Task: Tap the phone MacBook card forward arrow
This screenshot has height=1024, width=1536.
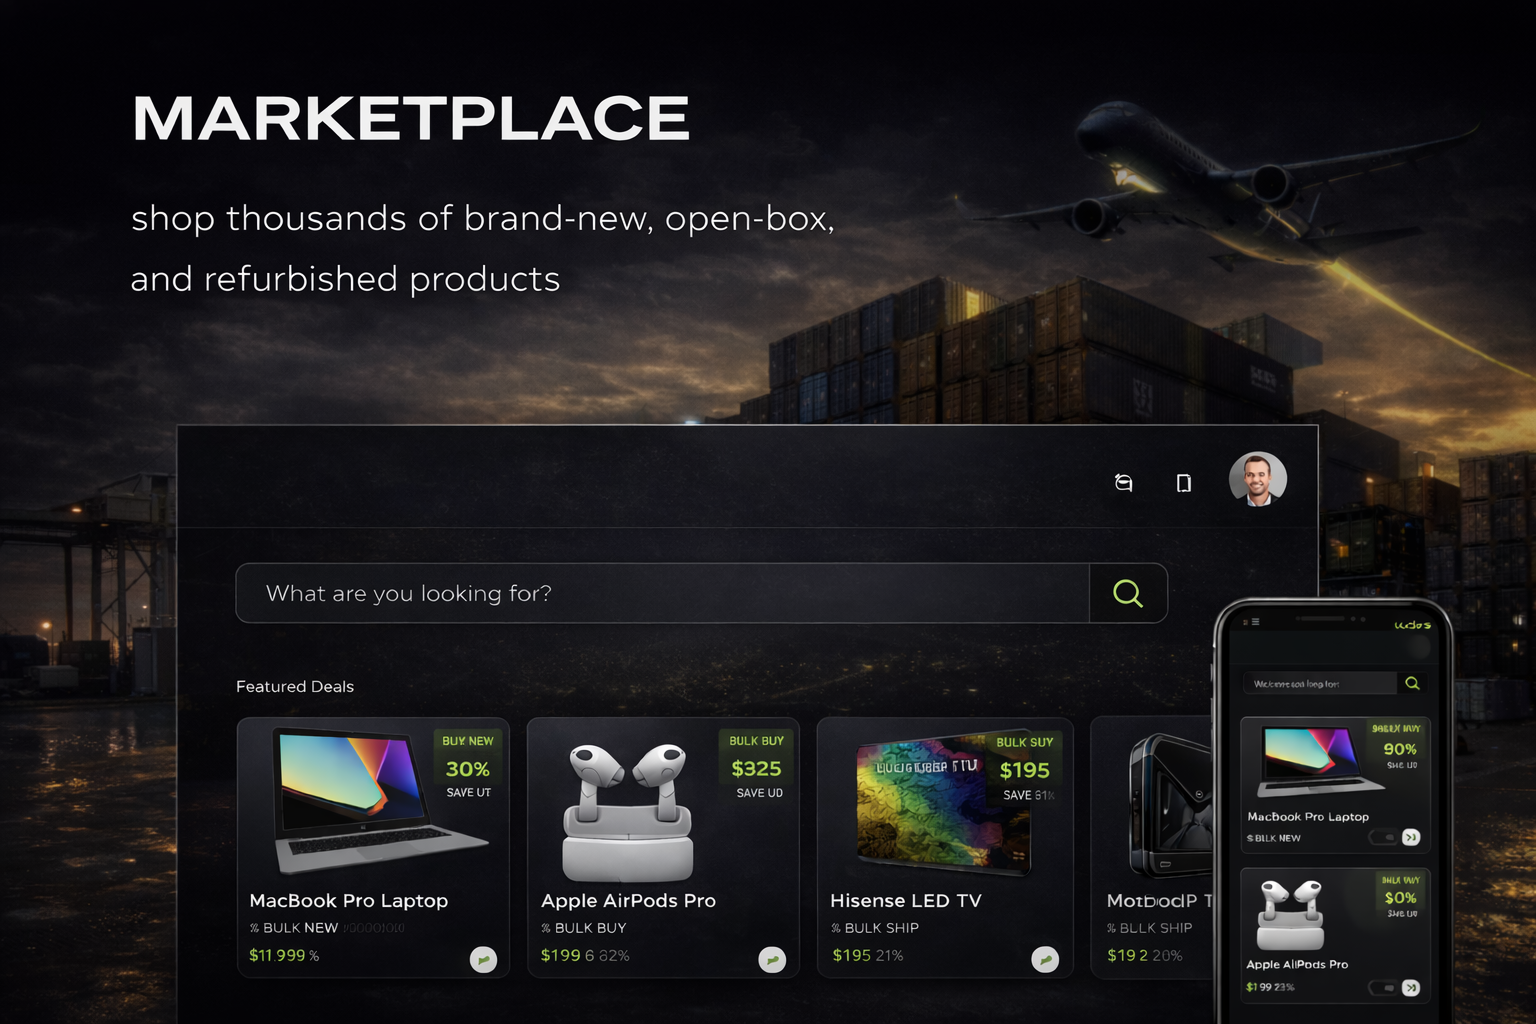Action: click(1411, 837)
